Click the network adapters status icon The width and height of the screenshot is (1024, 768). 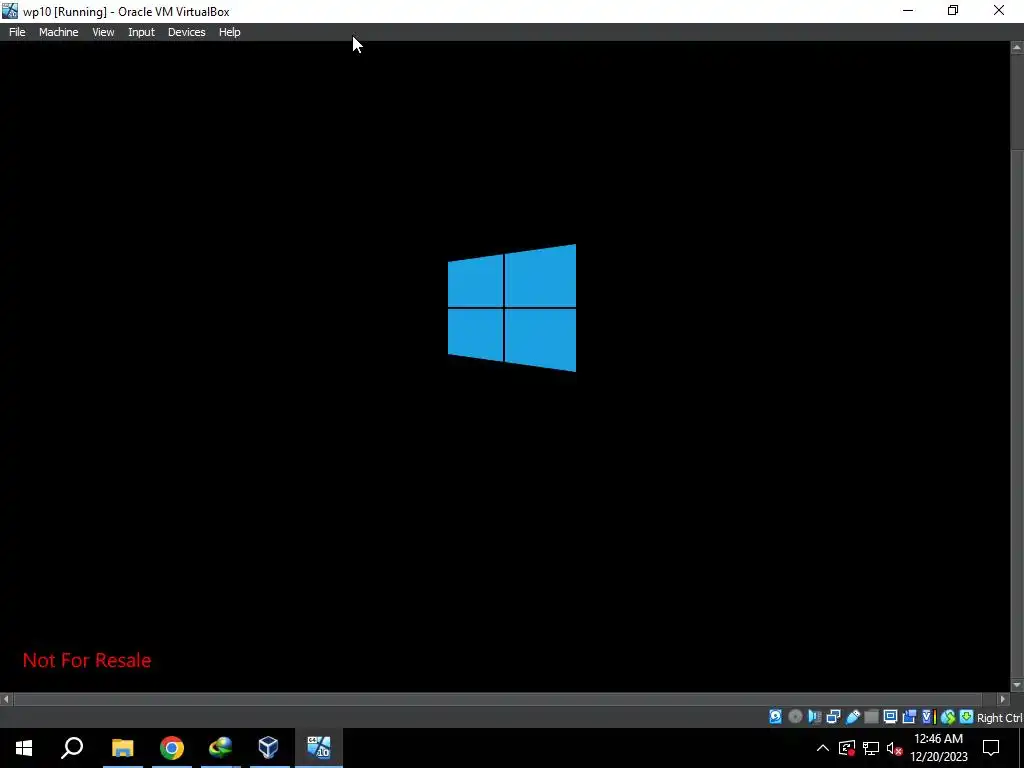click(x=833, y=717)
